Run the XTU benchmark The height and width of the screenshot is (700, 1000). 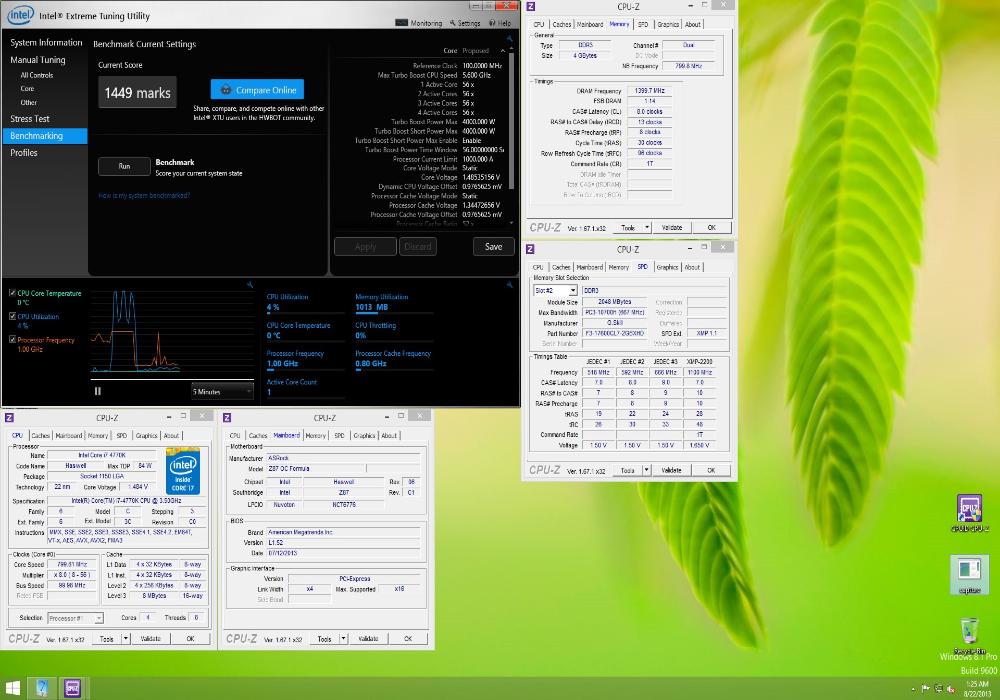click(124, 166)
